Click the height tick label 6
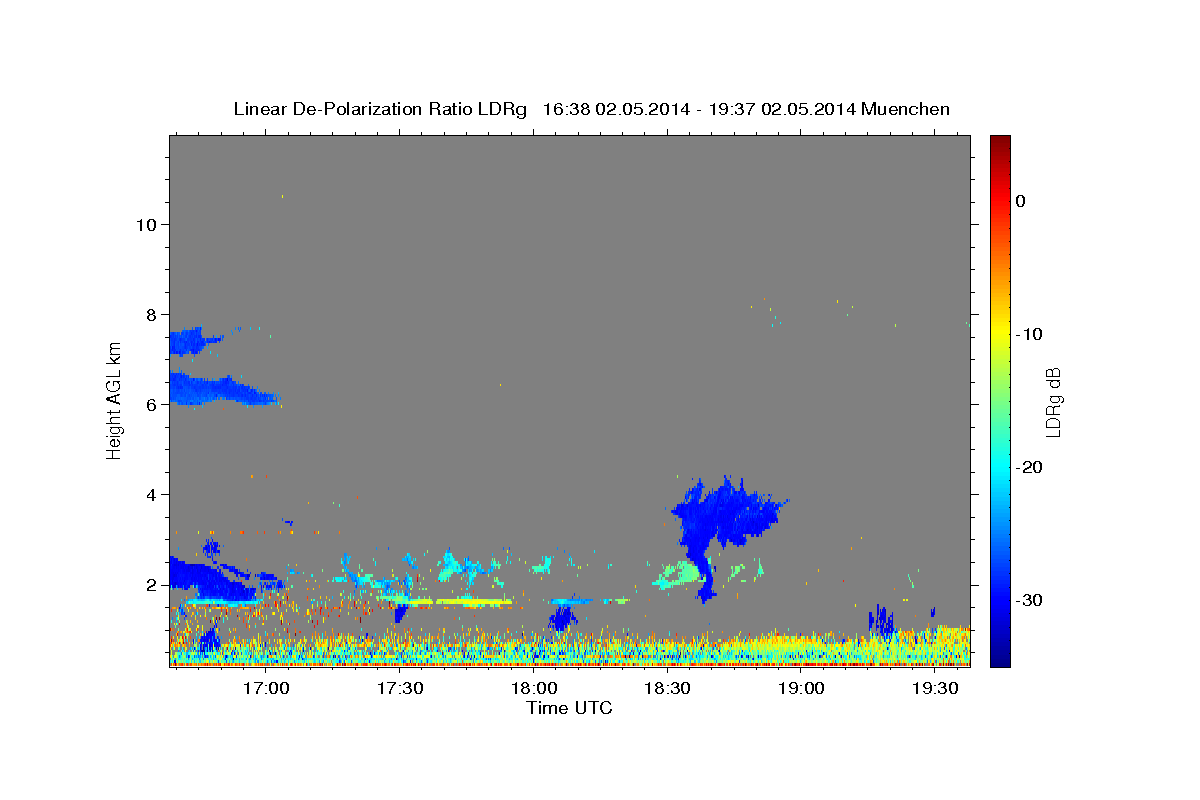The height and width of the screenshot is (800, 1200). pos(152,404)
